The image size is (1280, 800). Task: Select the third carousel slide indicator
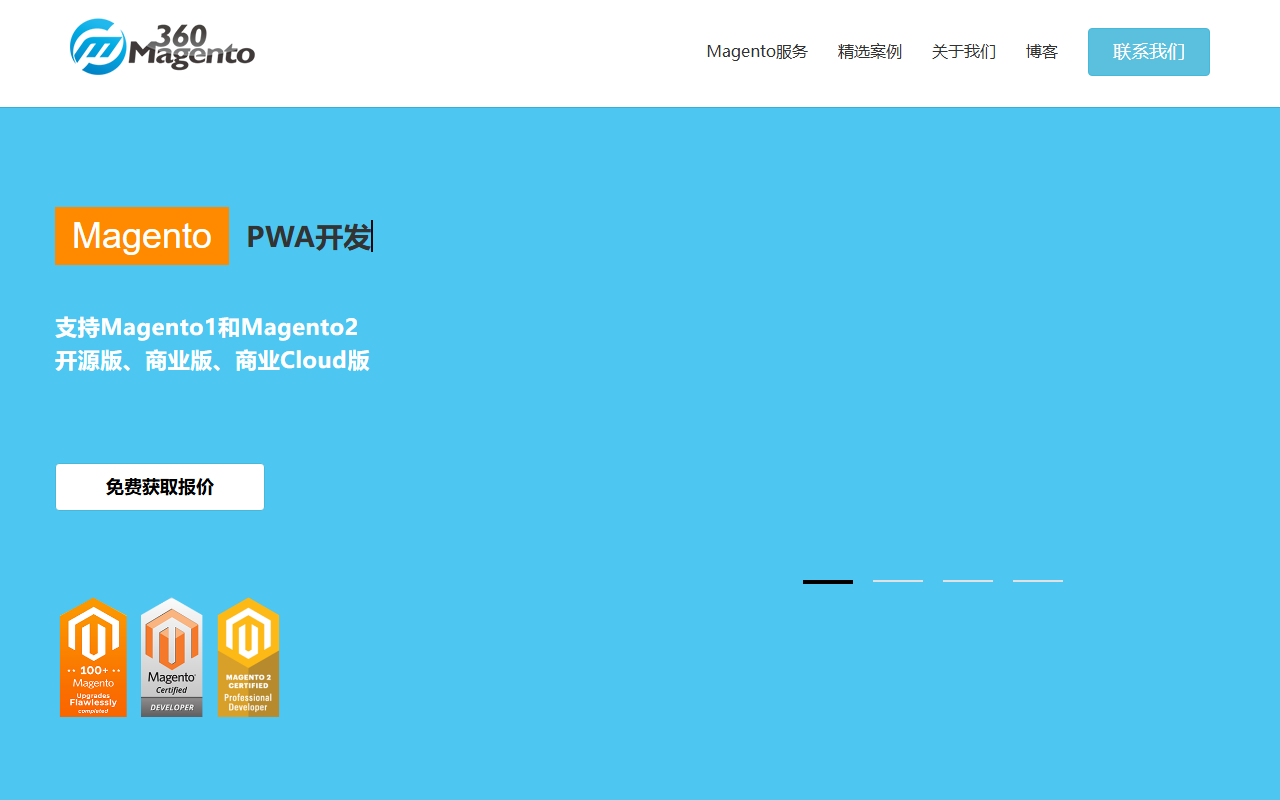point(968,581)
